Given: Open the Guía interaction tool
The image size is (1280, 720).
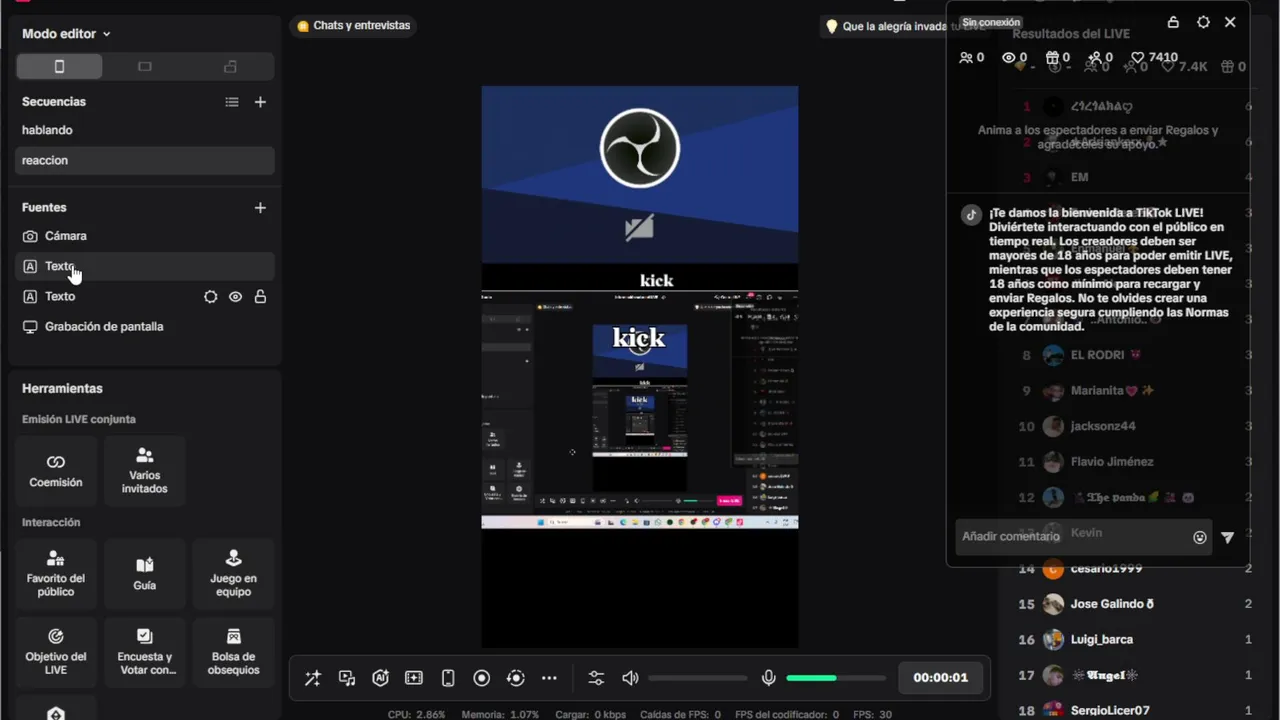Looking at the screenshot, I should coord(145,574).
